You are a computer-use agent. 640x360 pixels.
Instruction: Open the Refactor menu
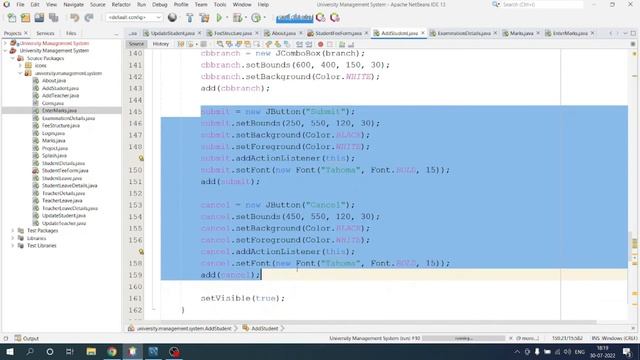pos(121,4)
